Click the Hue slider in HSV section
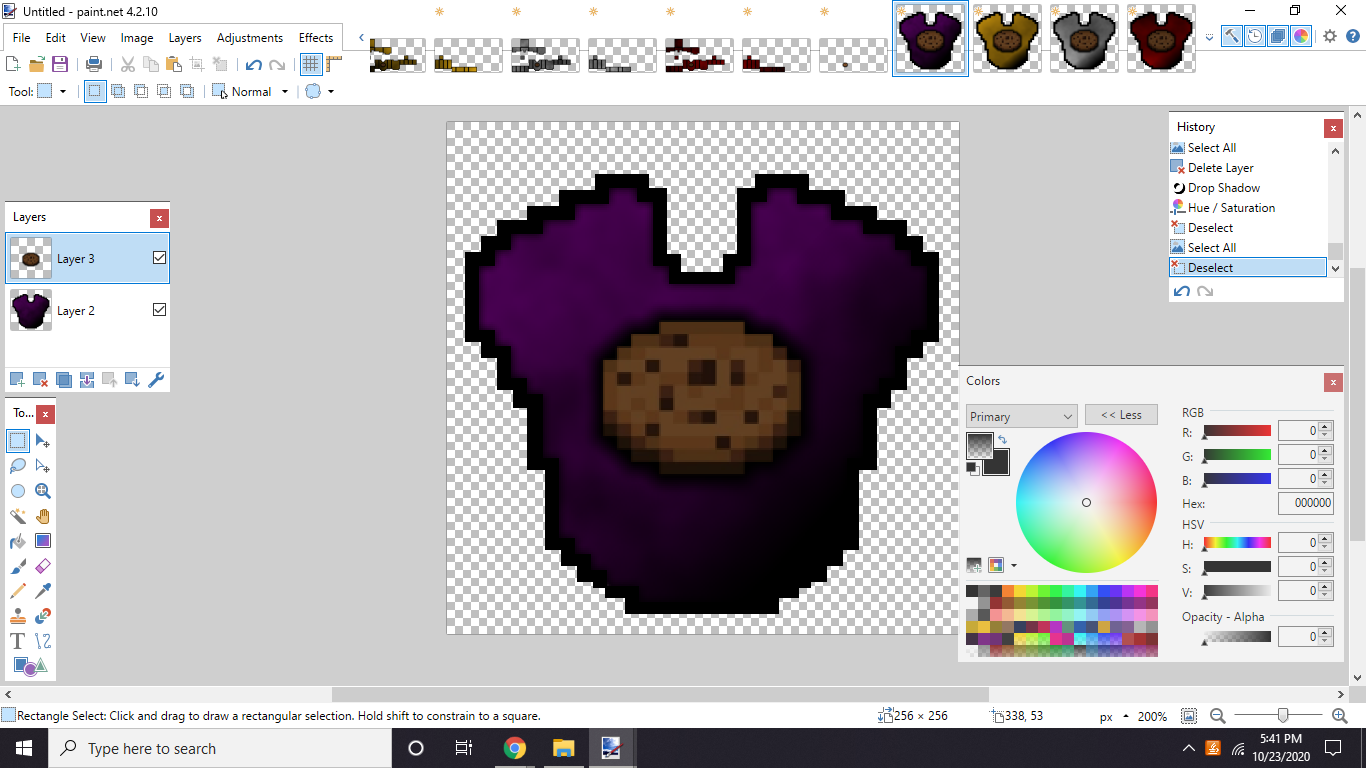The height and width of the screenshot is (768, 1366). click(1237, 543)
